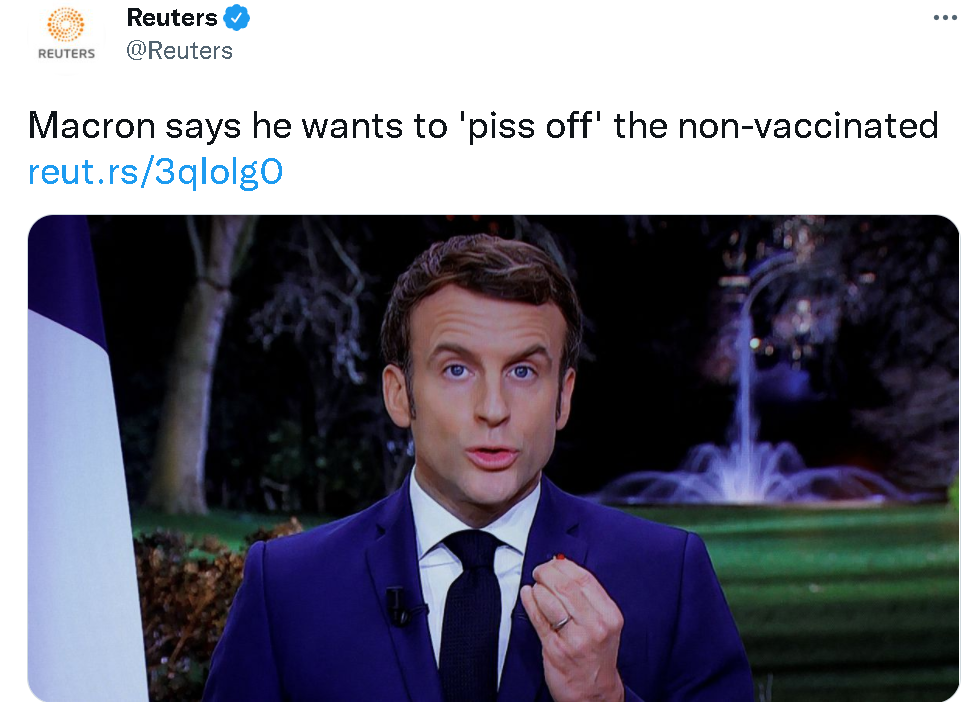Open the reut.rs/3qlolg0 article link
This screenshot has width=969, height=702.
pos(156,172)
